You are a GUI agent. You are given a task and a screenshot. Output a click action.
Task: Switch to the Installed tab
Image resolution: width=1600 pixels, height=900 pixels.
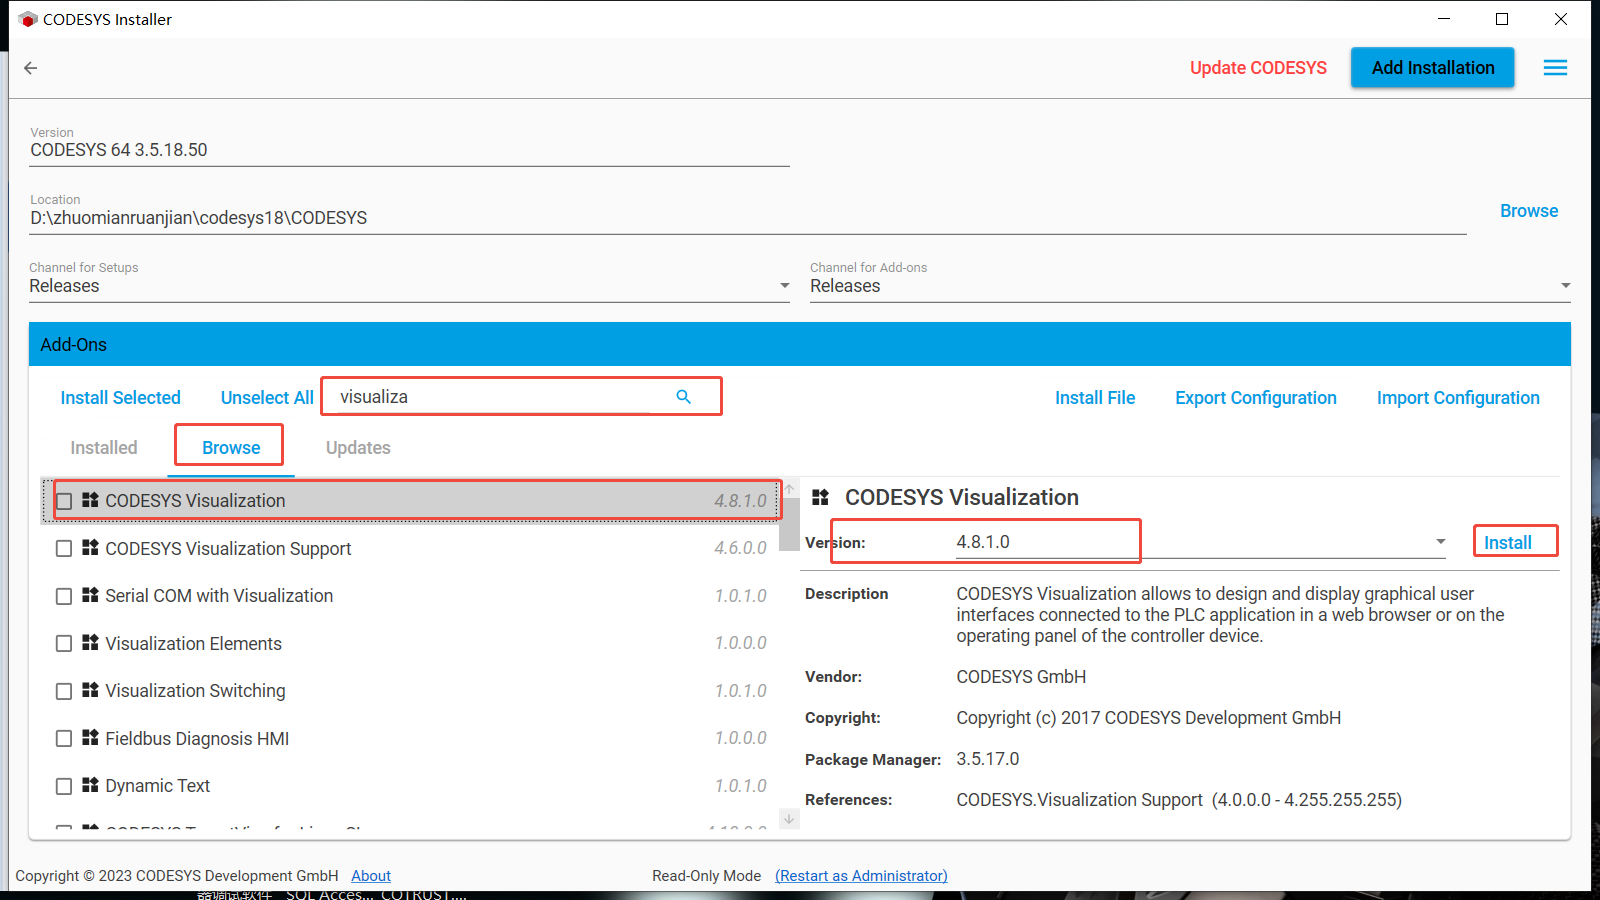coord(104,448)
